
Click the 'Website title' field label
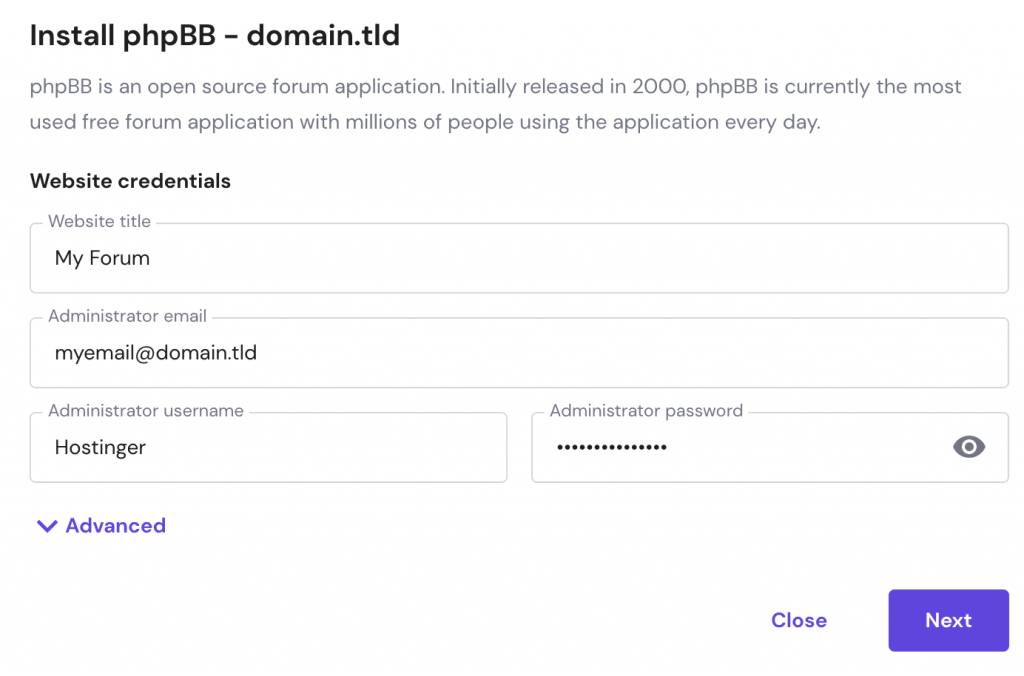(99, 221)
